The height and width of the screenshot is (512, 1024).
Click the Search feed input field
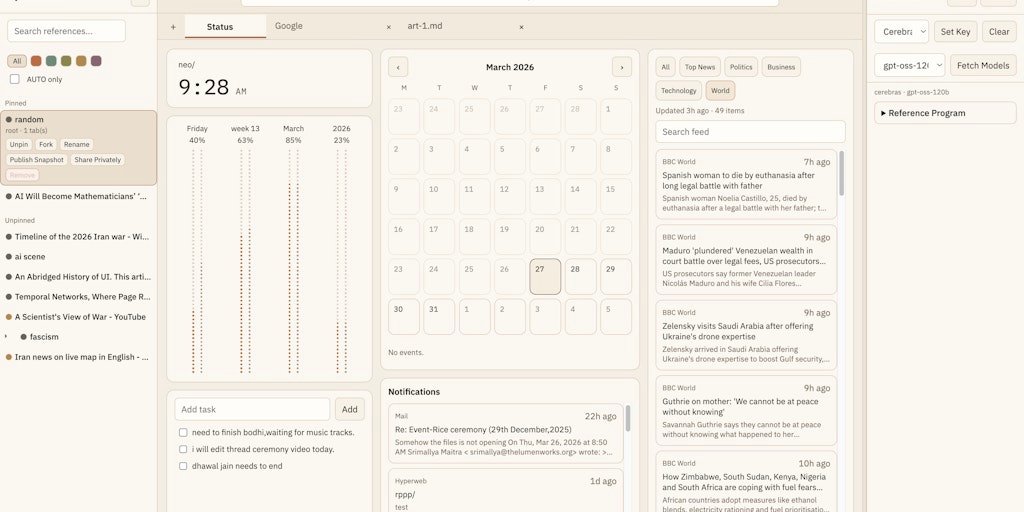[750, 132]
